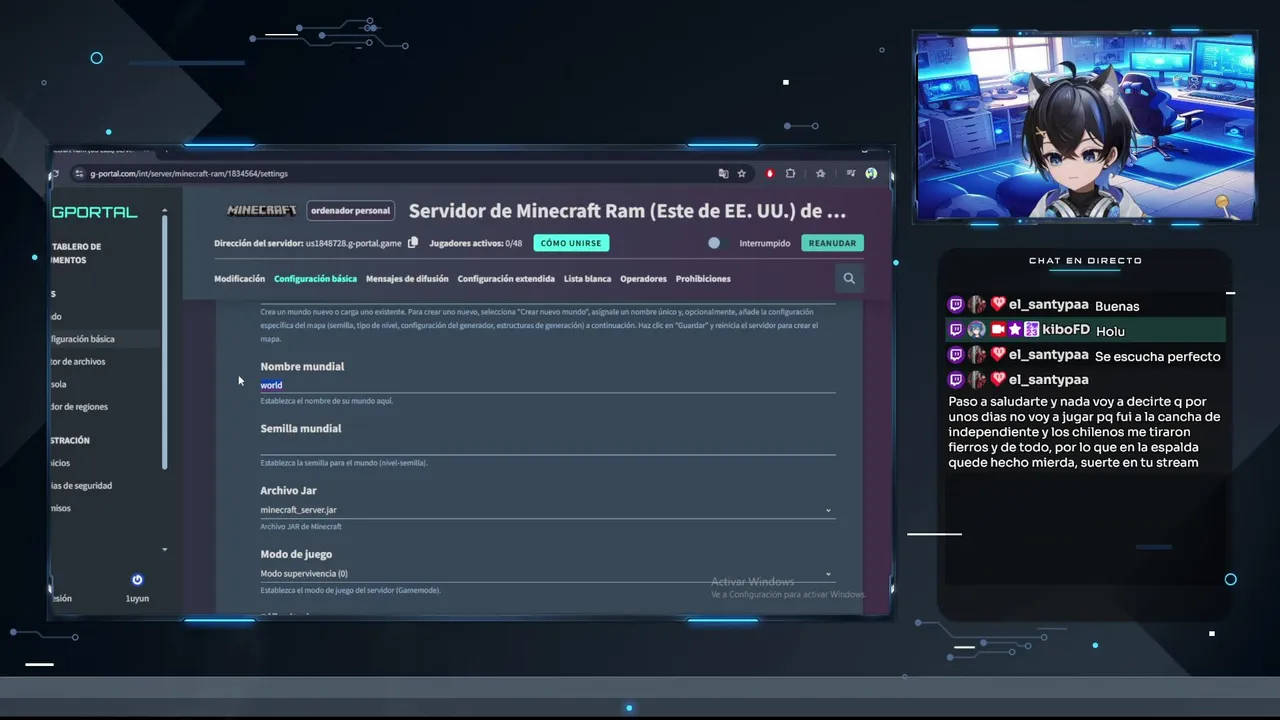This screenshot has height=720, width=1280.
Task: Bookmark the page with the address bar star
Action: coord(742,173)
